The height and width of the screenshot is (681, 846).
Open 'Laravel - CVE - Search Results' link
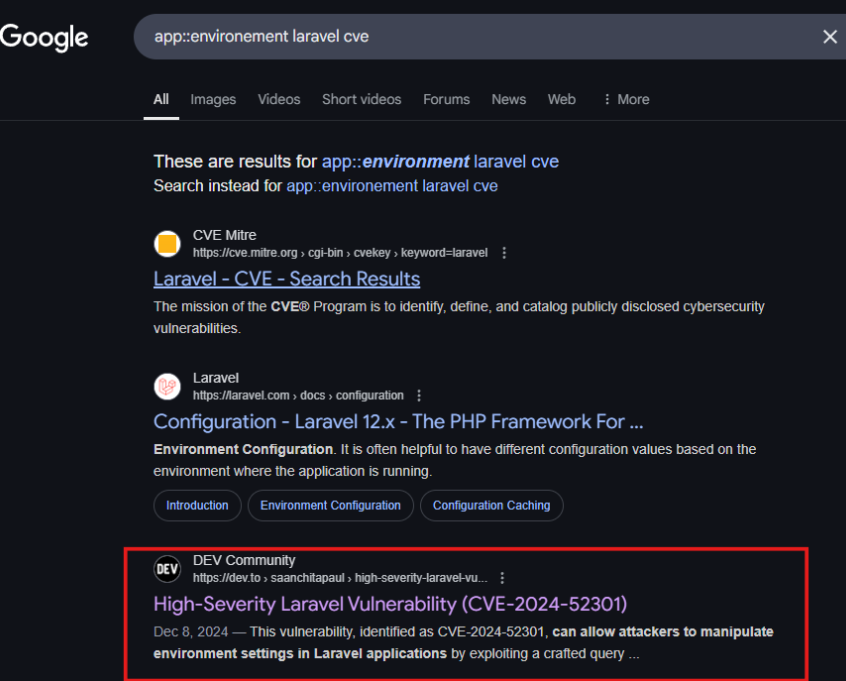coord(286,279)
